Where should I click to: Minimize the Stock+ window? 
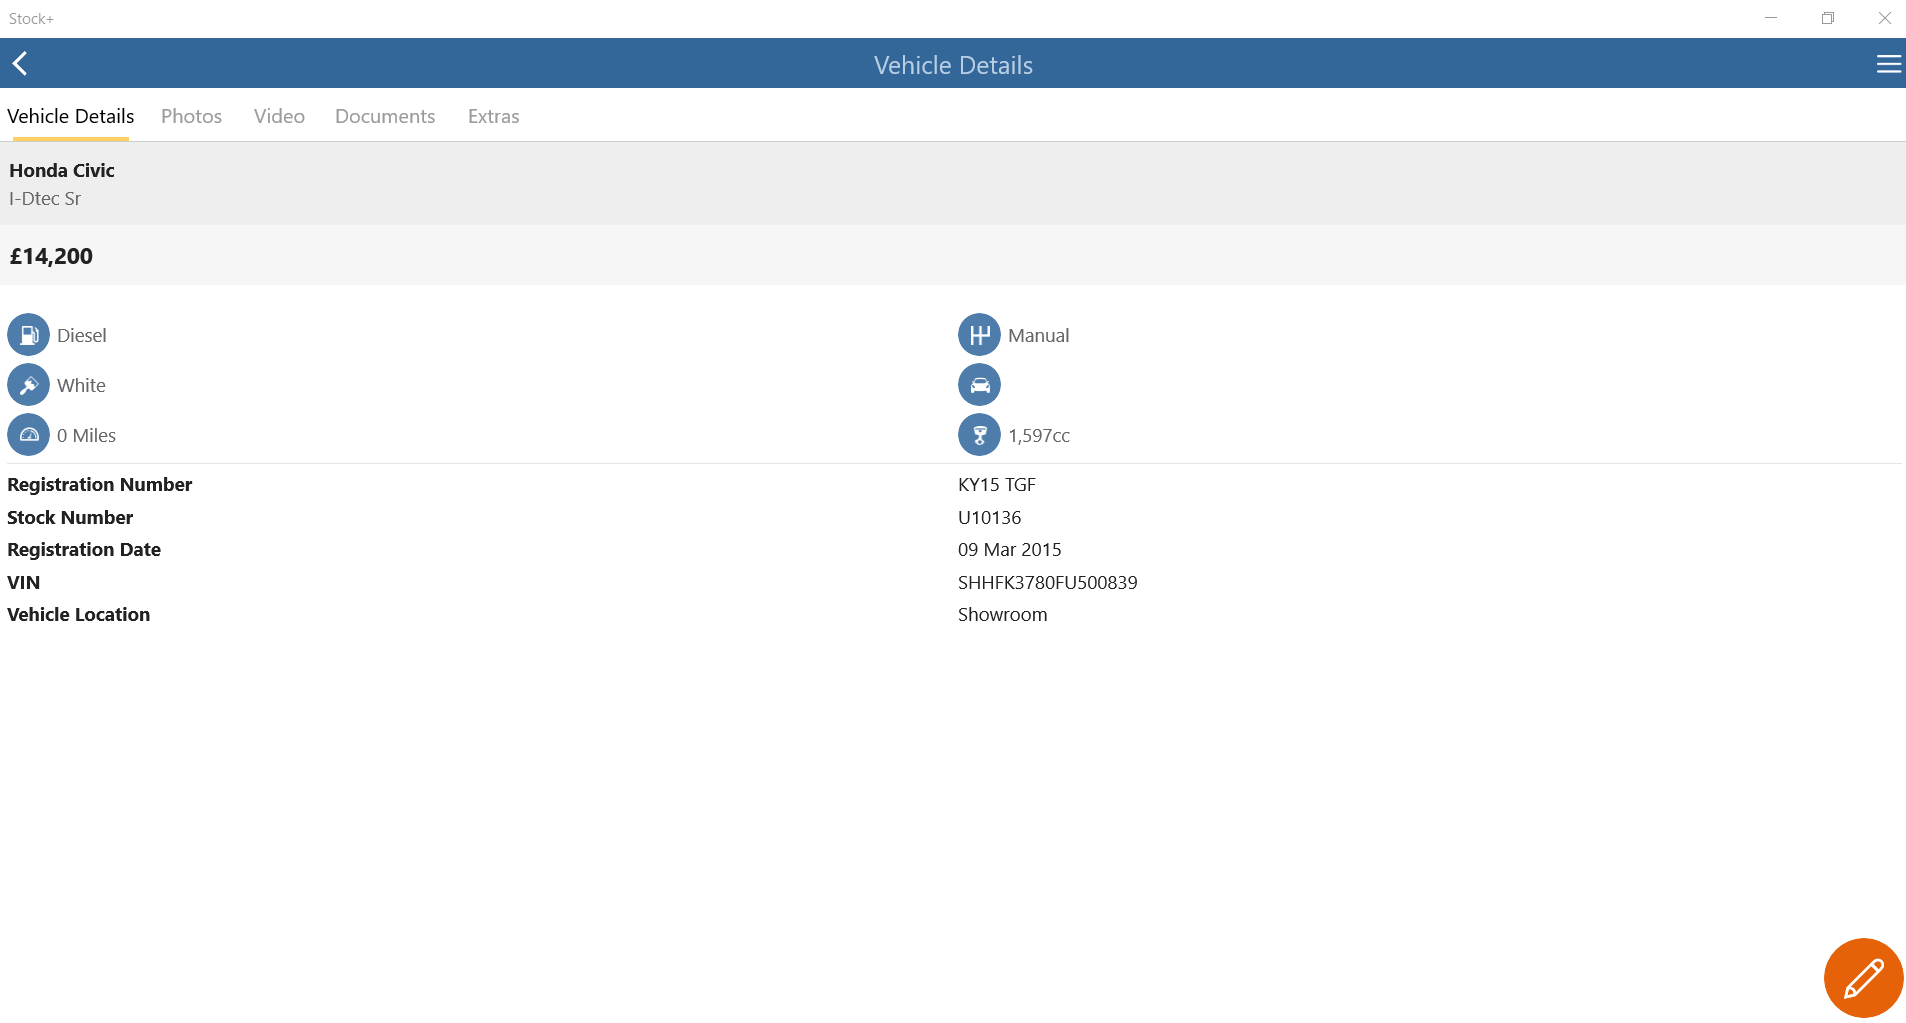[1771, 18]
